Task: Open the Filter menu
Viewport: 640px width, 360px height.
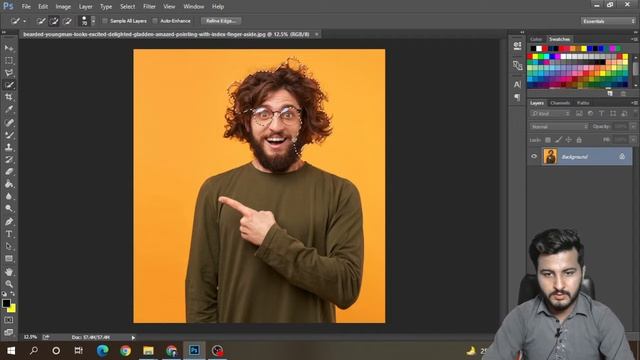Action: click(149, 7)
